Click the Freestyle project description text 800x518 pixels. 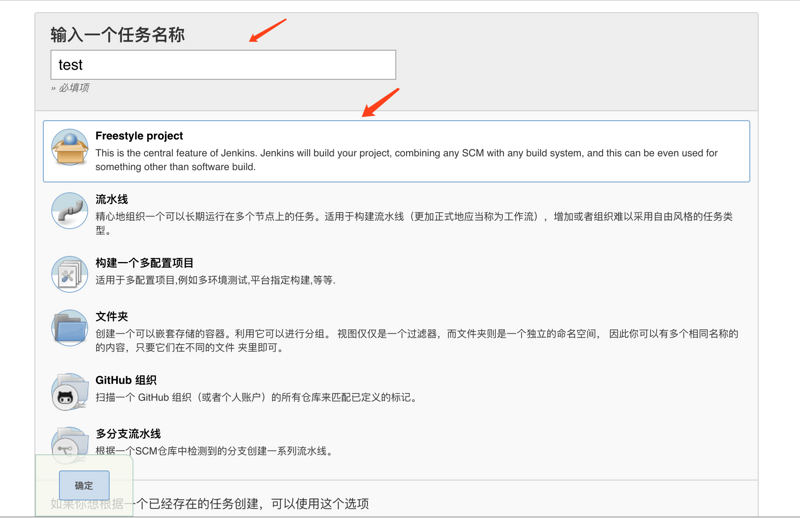[407, 160]
